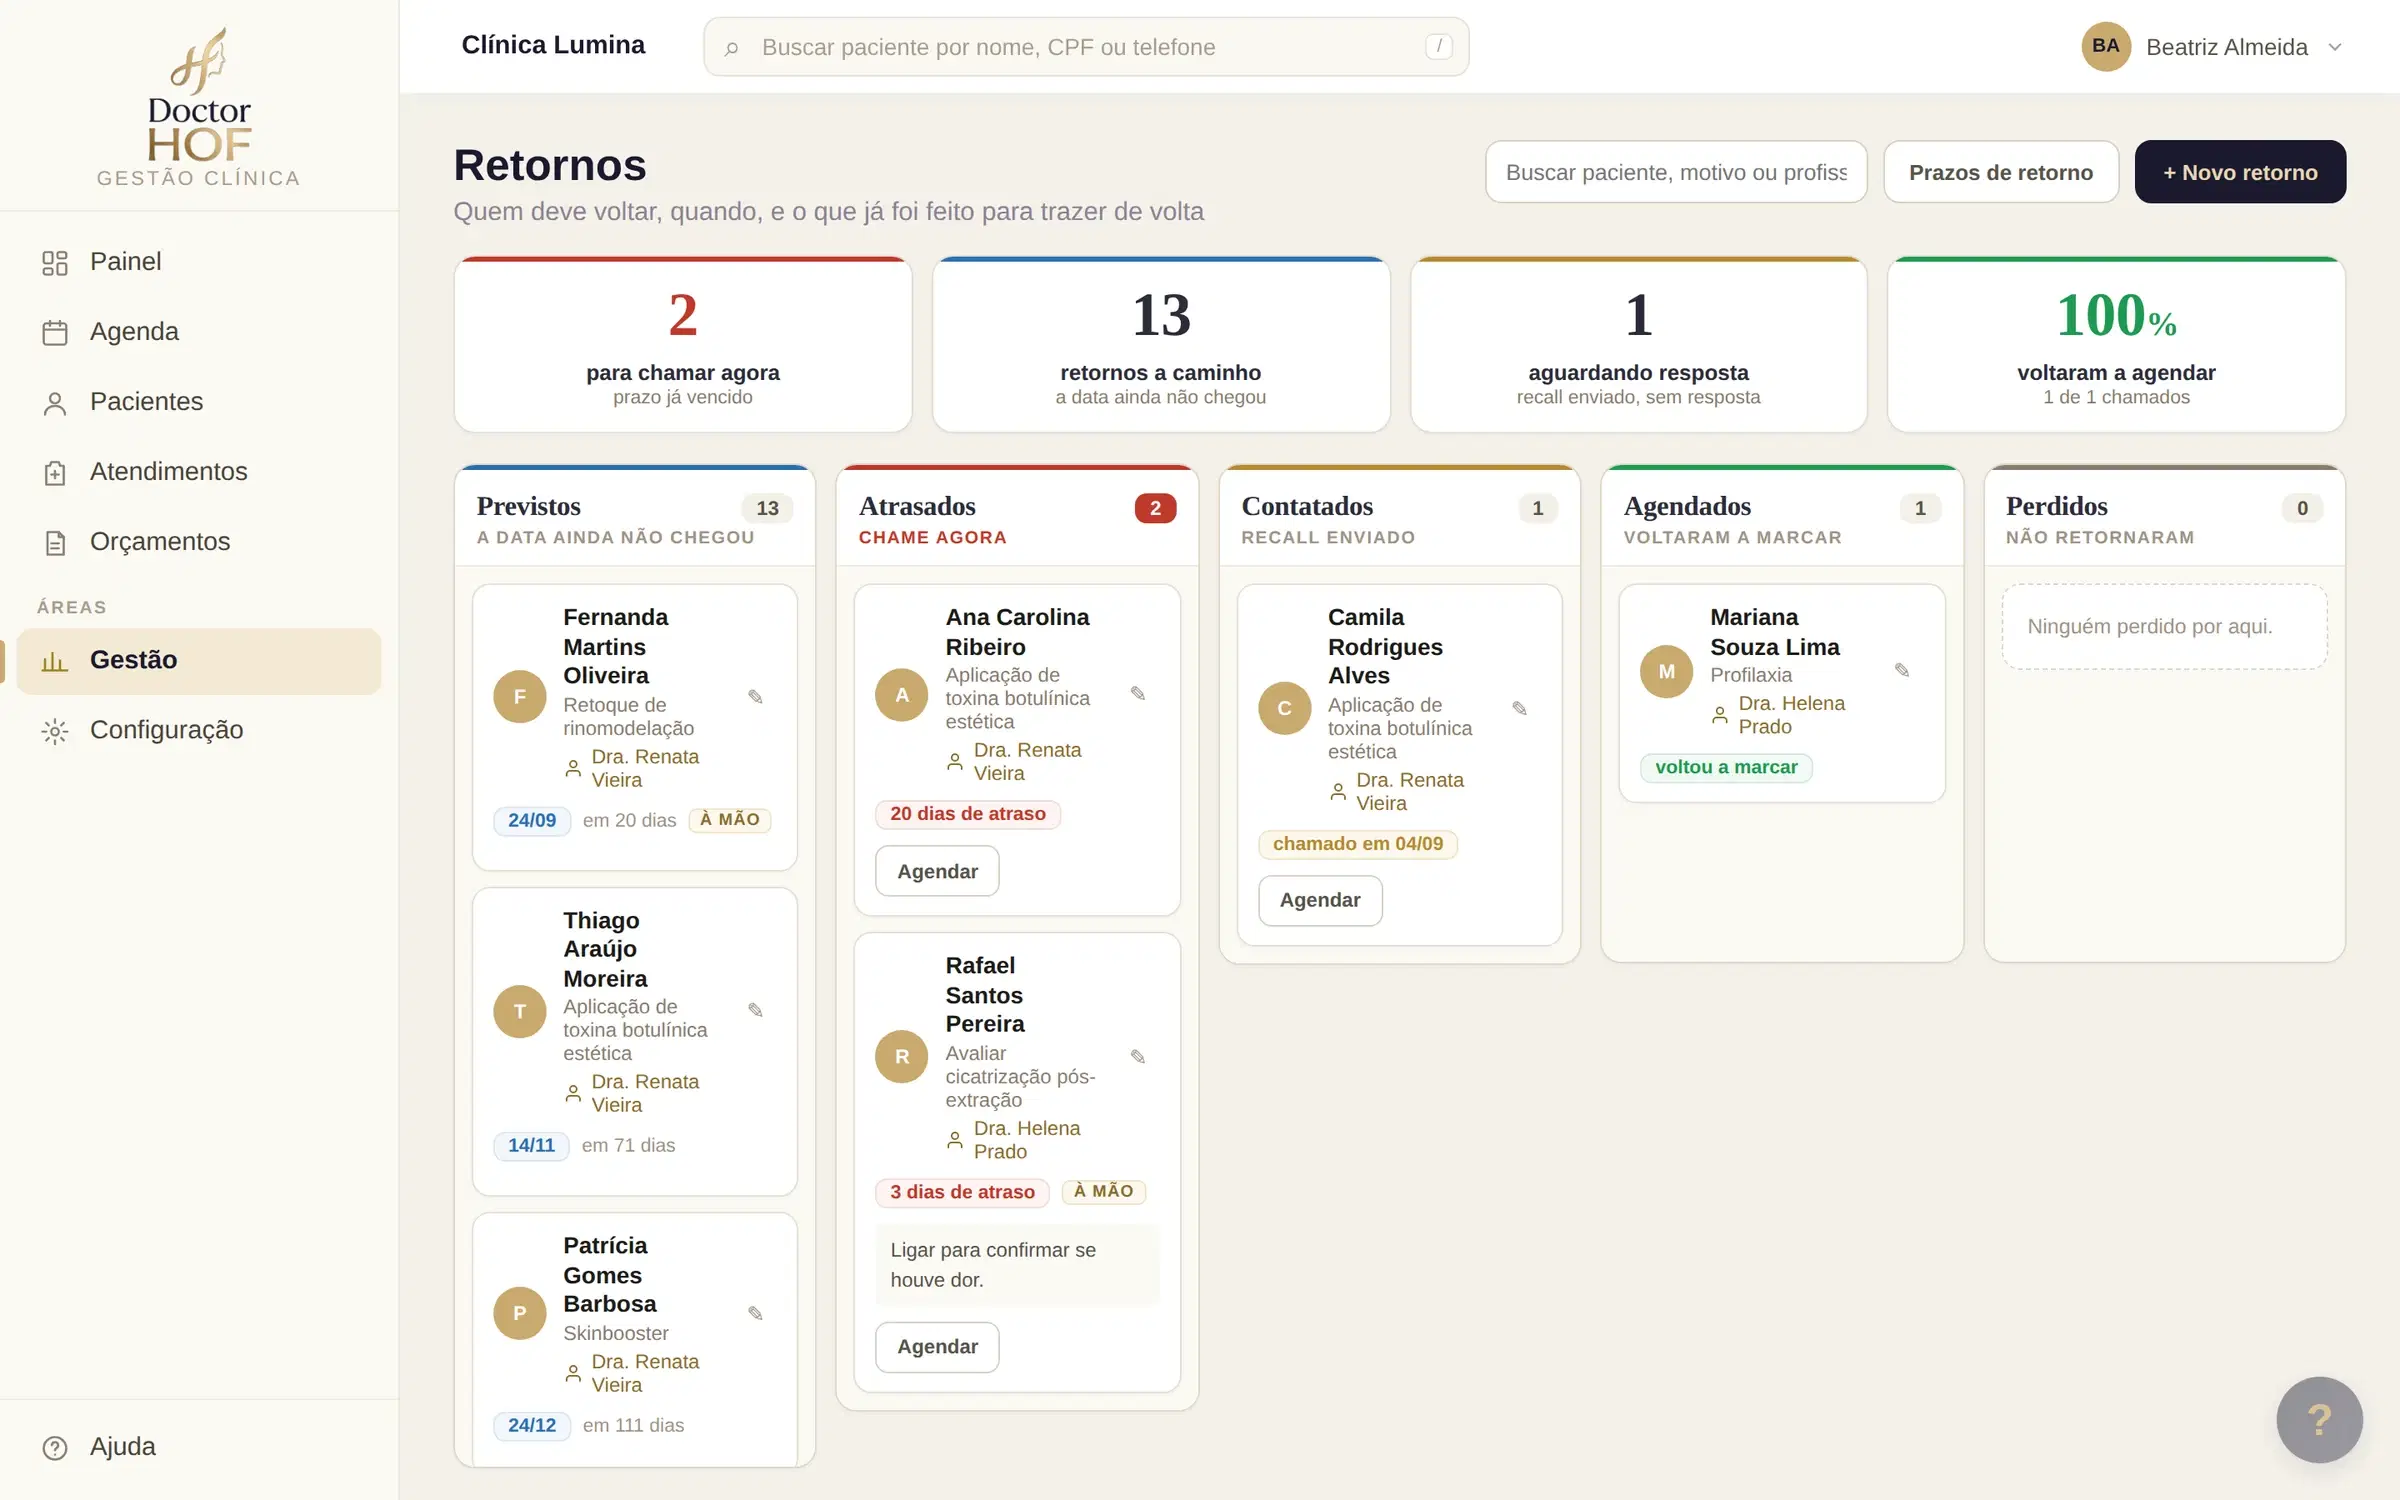Screen dimensions: 2400x1500
Task: Click the Pacientes person icon
Action: pyautogui.click(x=55, y=403)
